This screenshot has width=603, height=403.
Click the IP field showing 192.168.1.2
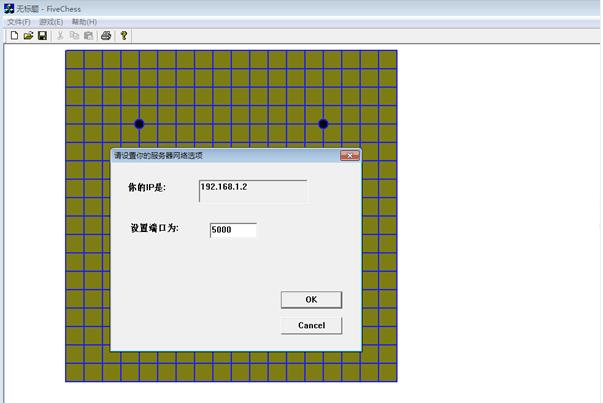click(x=253, y=191)
